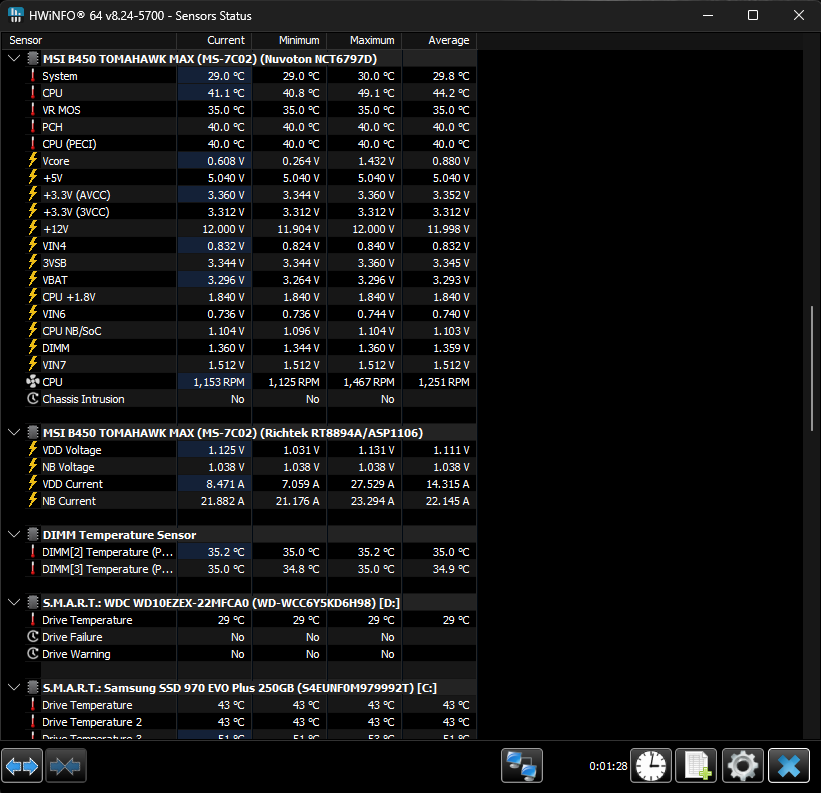Collapse the Nuvoton NCT6797D sensor group
Viewport: 821px width, 793px height.
pyautogui.click(x=14, y=58)
